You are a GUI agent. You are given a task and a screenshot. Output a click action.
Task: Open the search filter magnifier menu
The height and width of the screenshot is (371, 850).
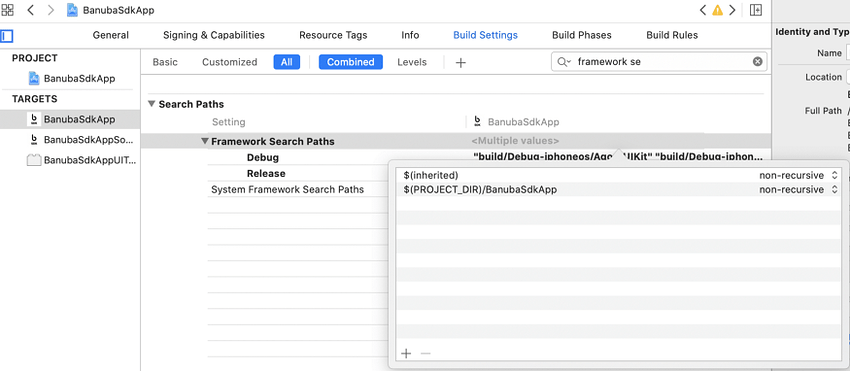pyautogui.click(x=564, y=62)
